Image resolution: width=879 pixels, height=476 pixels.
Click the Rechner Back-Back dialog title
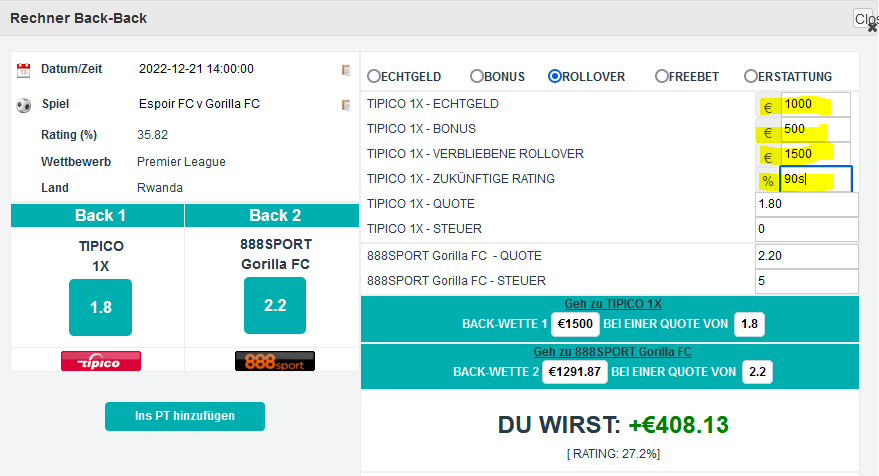coord(78,19)
